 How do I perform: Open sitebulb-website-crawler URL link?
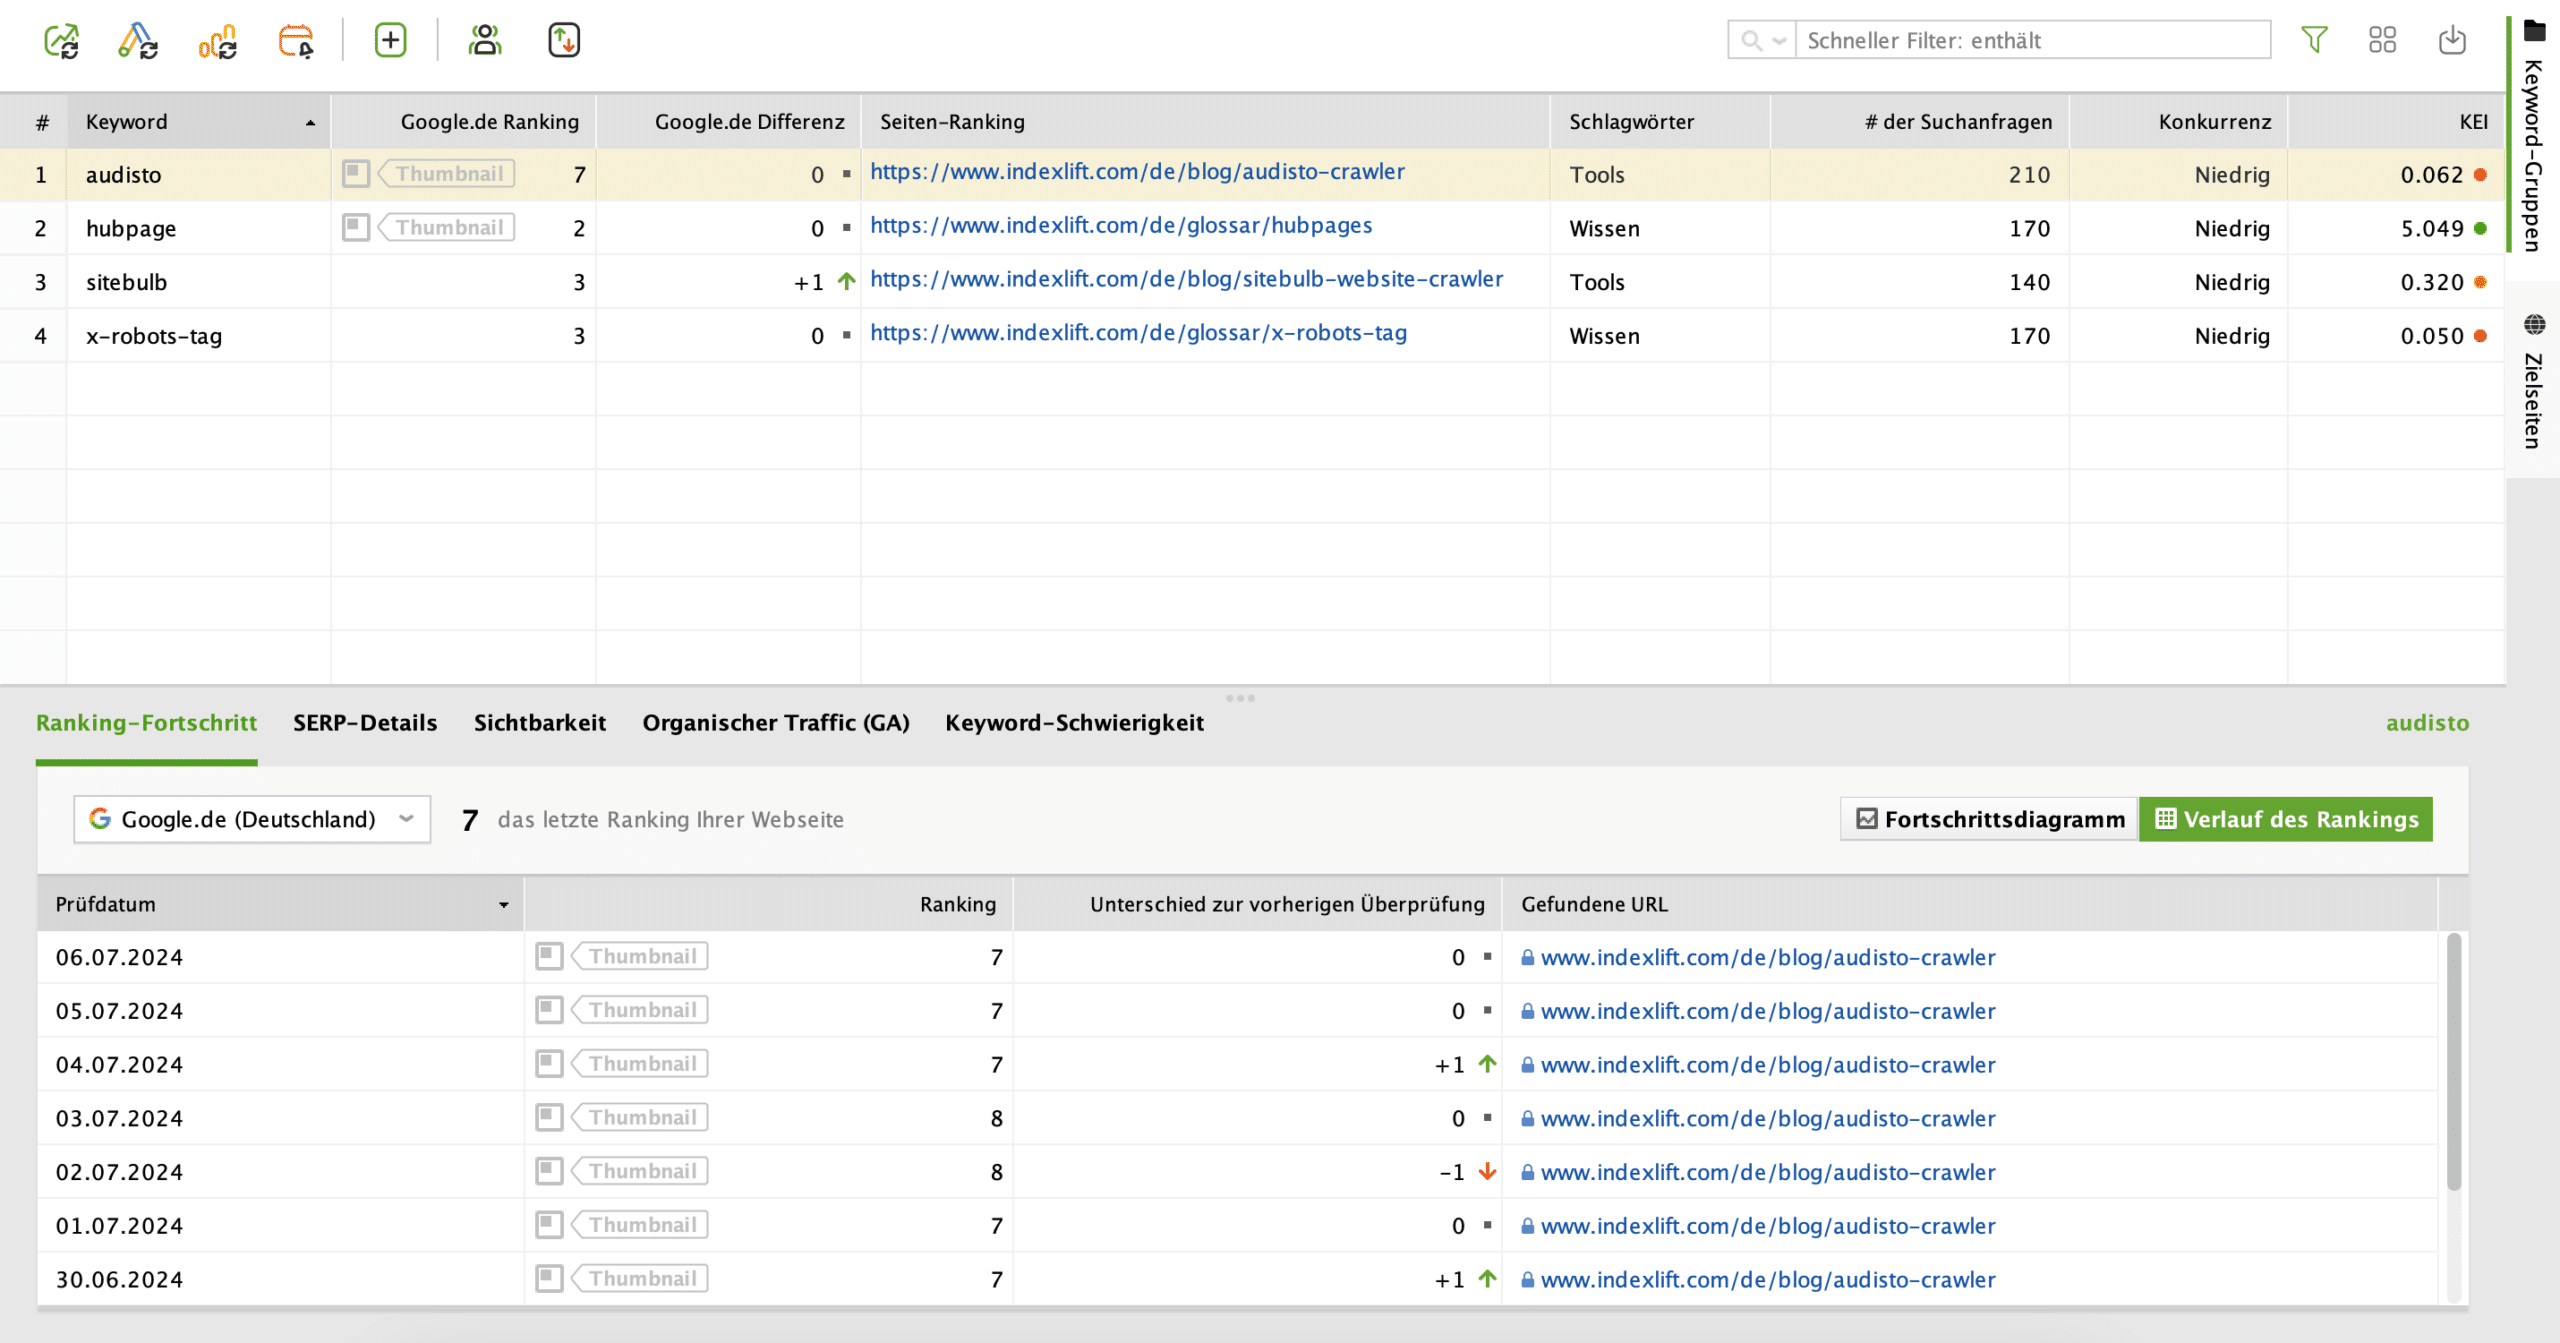1186,280
